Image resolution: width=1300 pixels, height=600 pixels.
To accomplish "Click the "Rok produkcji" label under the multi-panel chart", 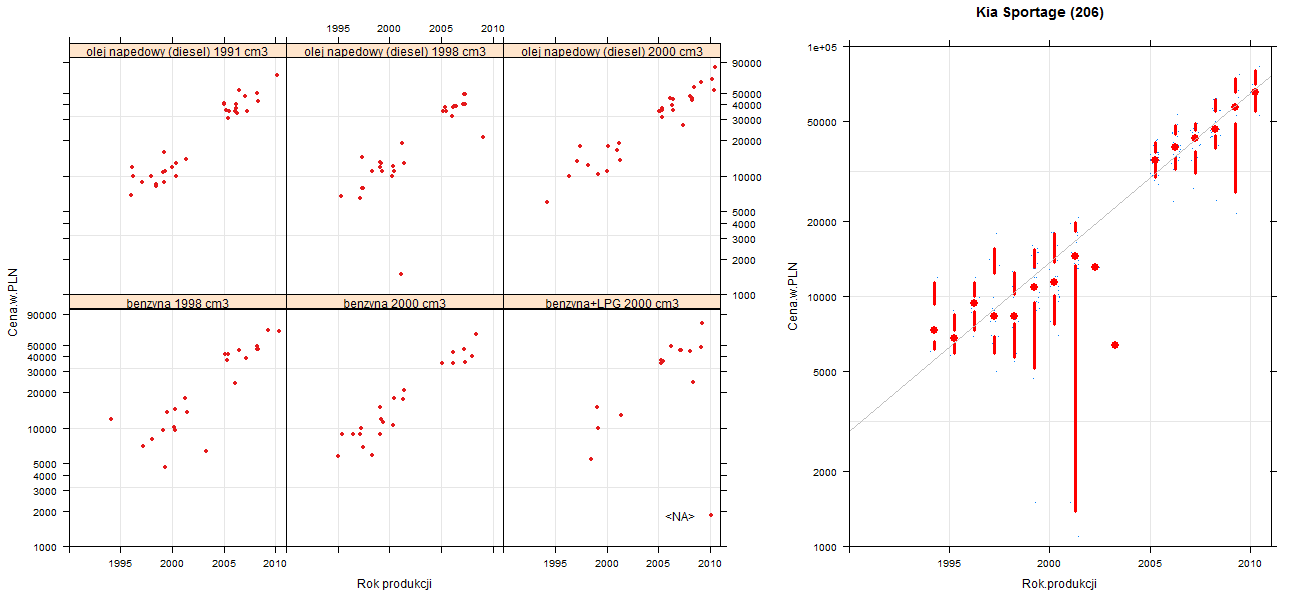I will click(x=394, y=584).
